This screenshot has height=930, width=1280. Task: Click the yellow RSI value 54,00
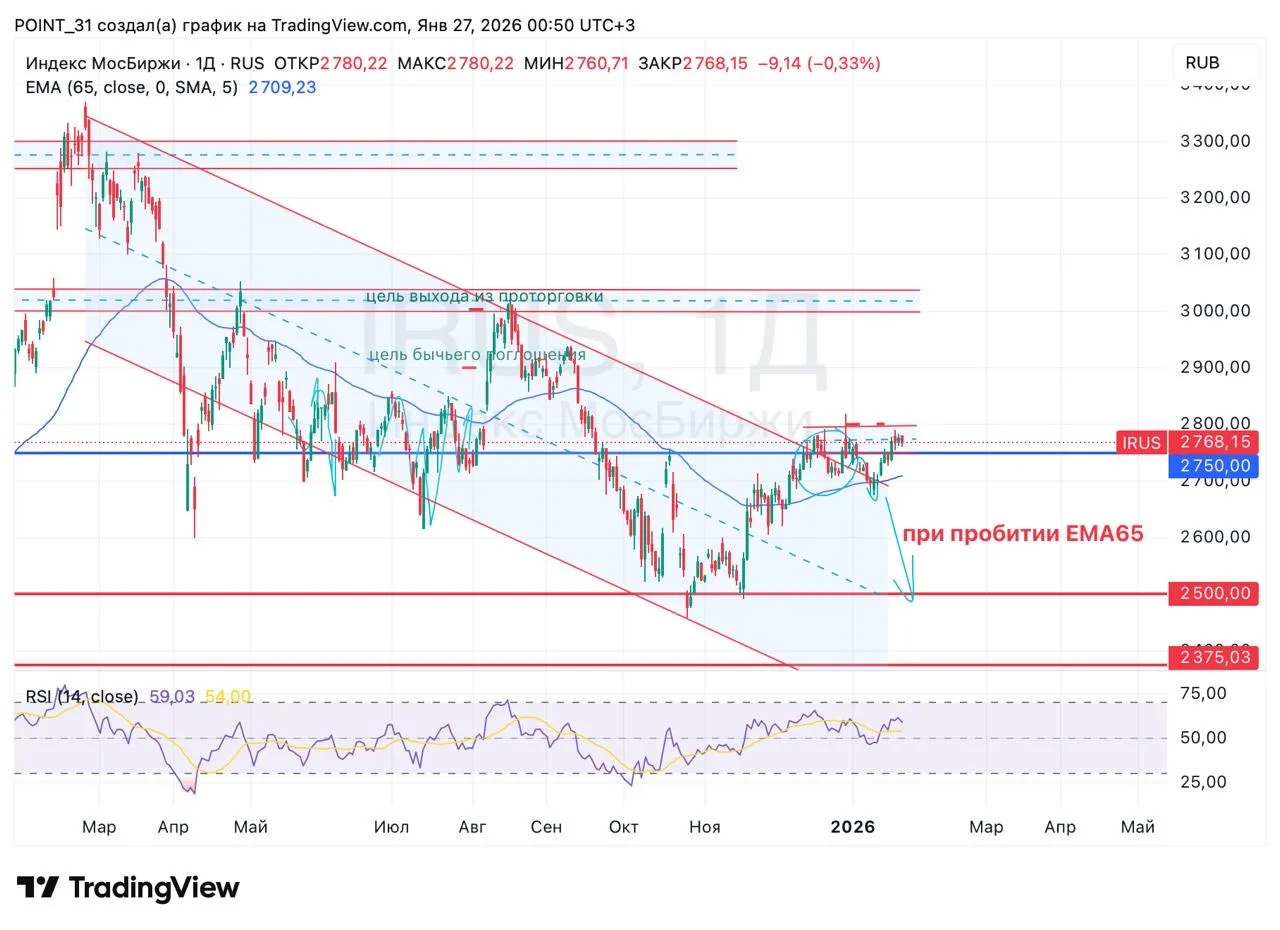click(x=228, y=697)
